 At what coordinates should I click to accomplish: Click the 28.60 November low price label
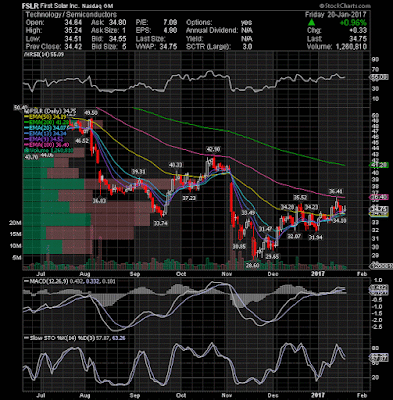[252, 265]
